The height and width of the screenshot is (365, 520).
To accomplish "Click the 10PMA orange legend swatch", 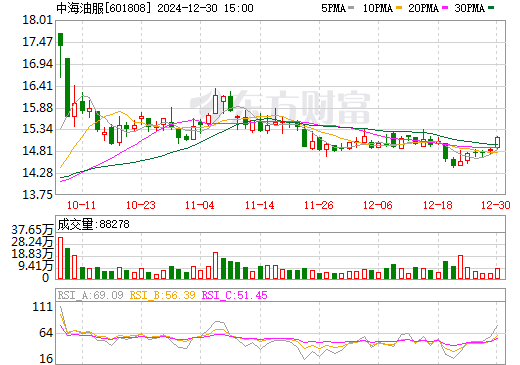I will [x=399, y=8].
